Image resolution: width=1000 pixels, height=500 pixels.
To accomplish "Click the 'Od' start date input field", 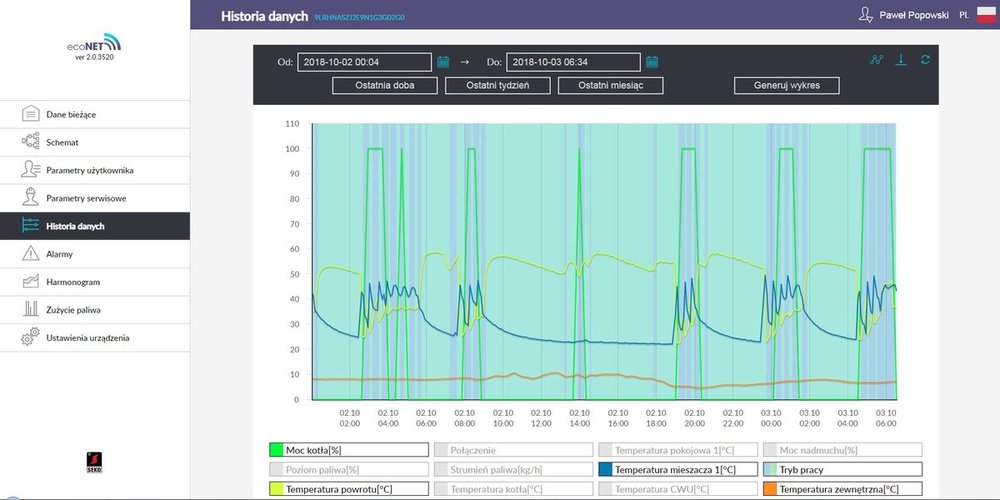I will [364, 62].
